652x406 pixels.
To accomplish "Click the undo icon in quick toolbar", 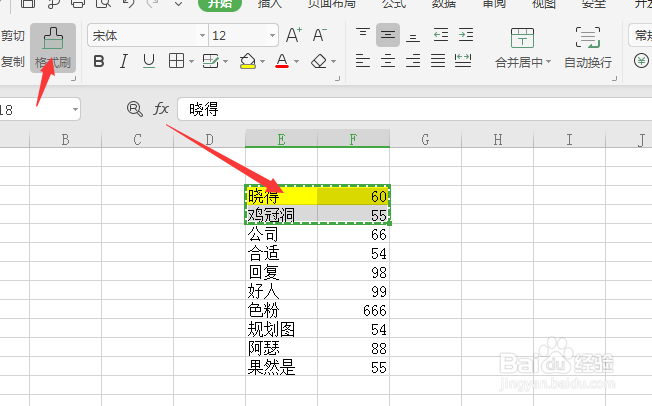I will 128,4.
